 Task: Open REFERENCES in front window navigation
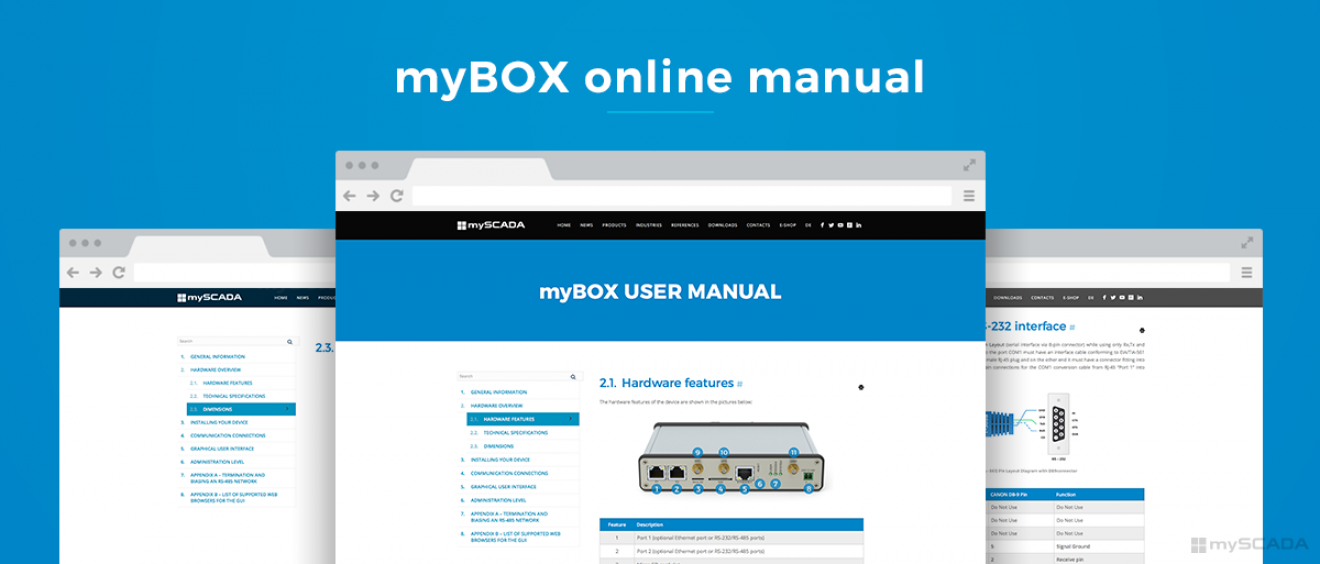pyautogui.click(x=685, y=225)
